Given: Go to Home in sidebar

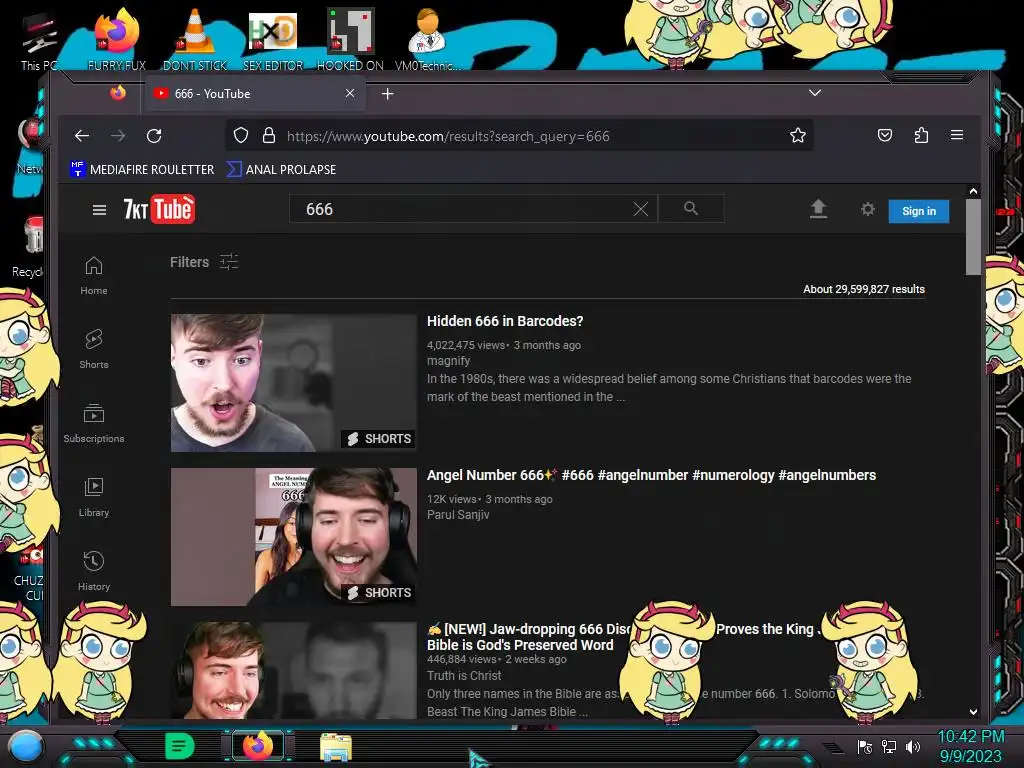Looking at the screenshot, I should pyautogui.click(x=94, y=276).
